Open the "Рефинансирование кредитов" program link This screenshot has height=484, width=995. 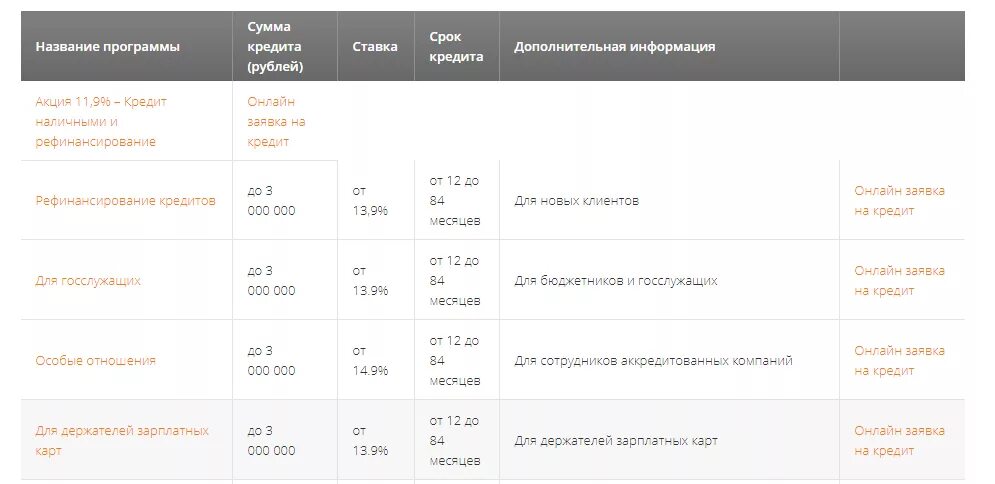(126, 200)
